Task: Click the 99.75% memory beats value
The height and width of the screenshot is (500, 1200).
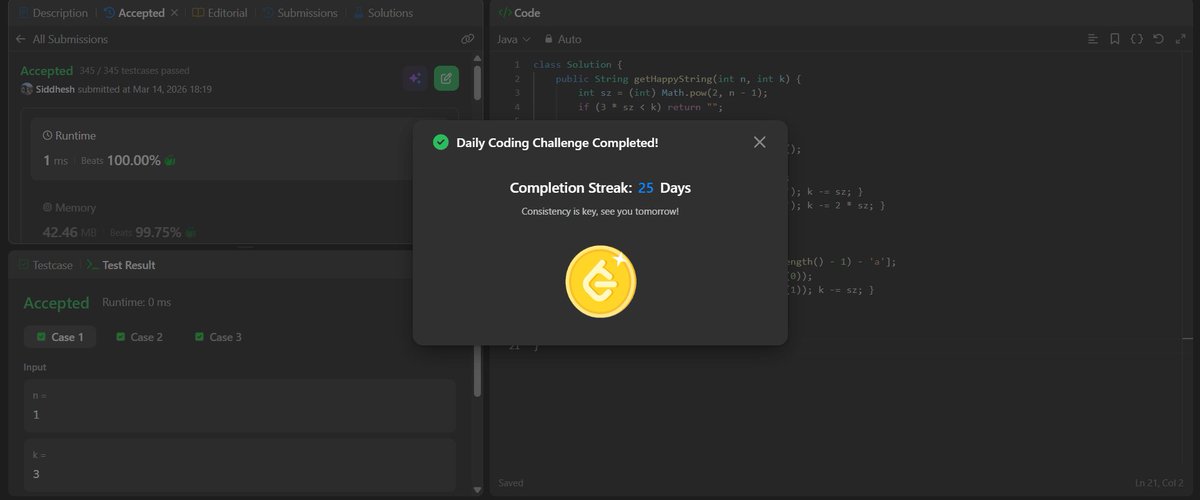Action: [x=156, y=232]
